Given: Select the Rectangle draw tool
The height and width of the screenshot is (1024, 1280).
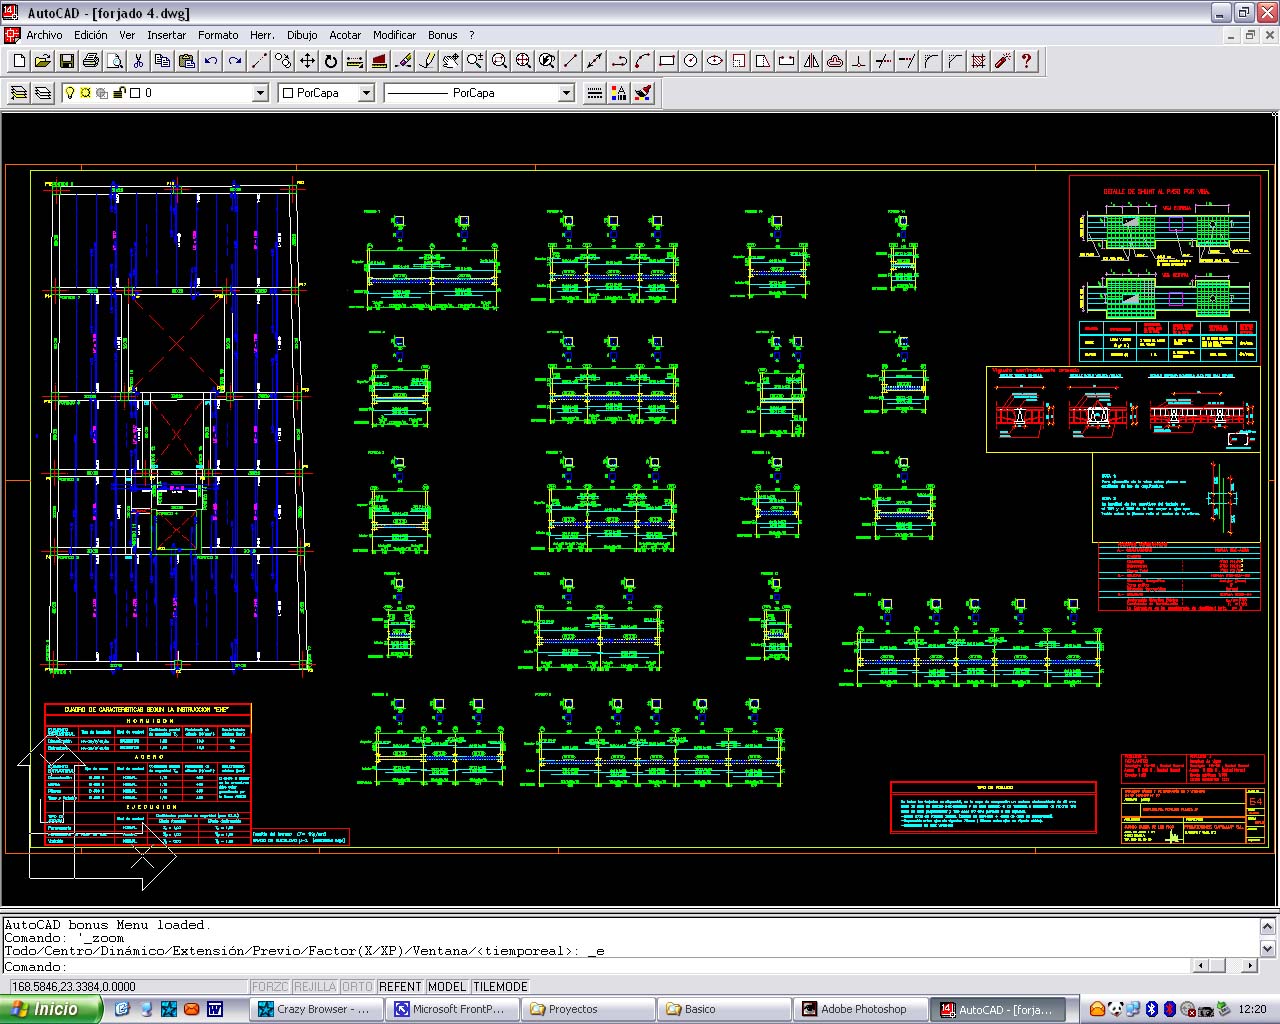Looking at the screenshot, I should point(667,61).
